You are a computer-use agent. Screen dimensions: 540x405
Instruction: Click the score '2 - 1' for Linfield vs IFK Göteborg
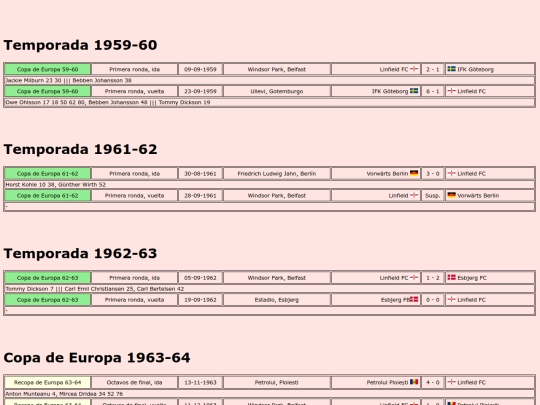click(x=433, y=69)
